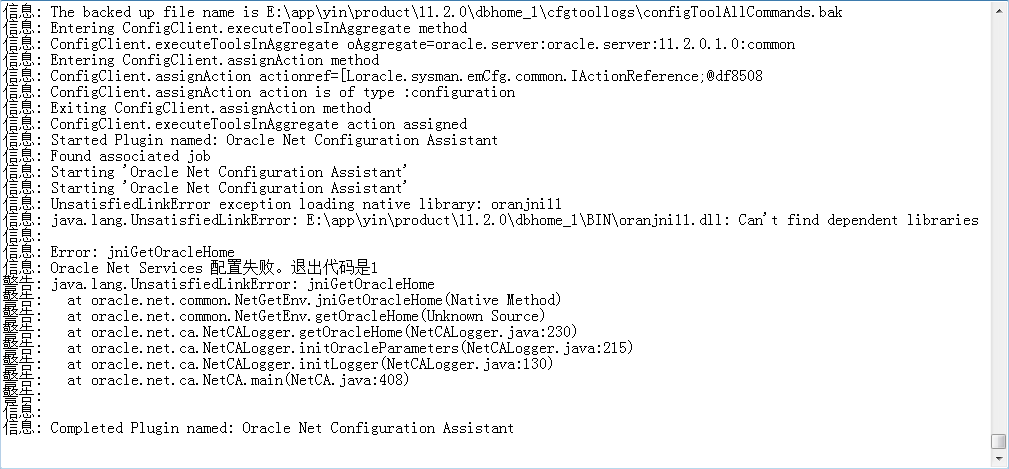This screenshot has height=469, width=1009.
Task: Click the NetCALogger.java:230 stack trace line
Action: 290,332
